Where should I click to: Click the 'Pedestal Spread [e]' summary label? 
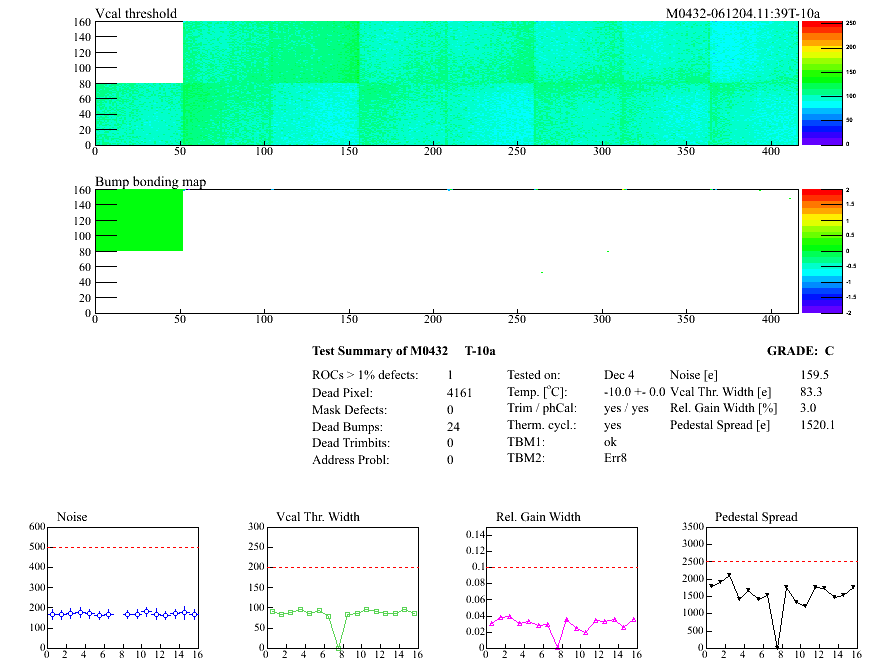click(x=720, y=425)
